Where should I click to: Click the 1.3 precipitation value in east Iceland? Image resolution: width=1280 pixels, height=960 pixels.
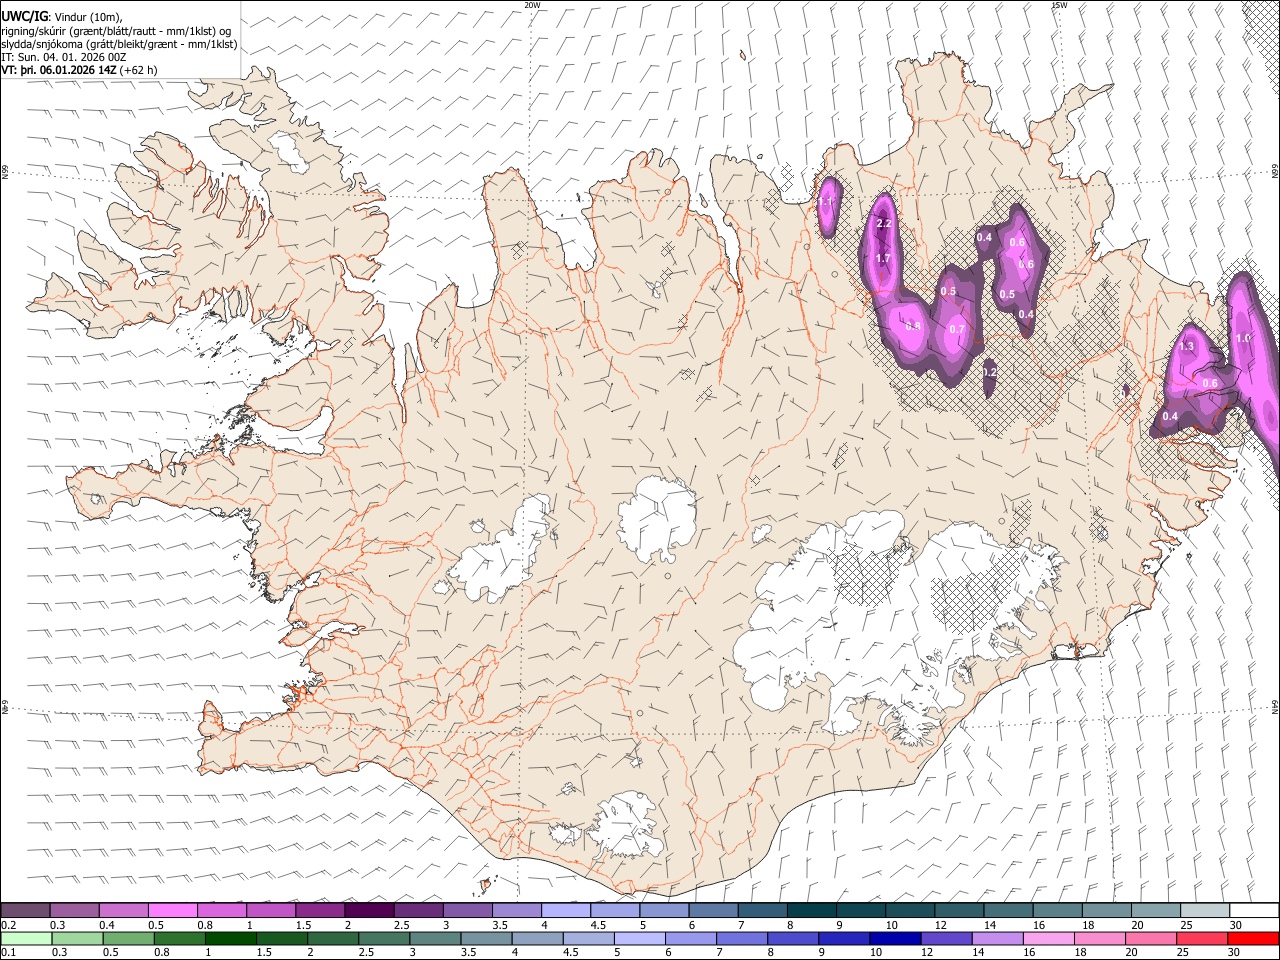(1187, 346)
